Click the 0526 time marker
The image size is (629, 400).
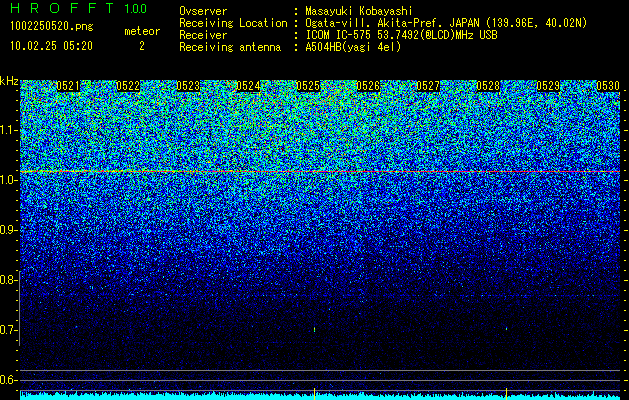(368, 86)
